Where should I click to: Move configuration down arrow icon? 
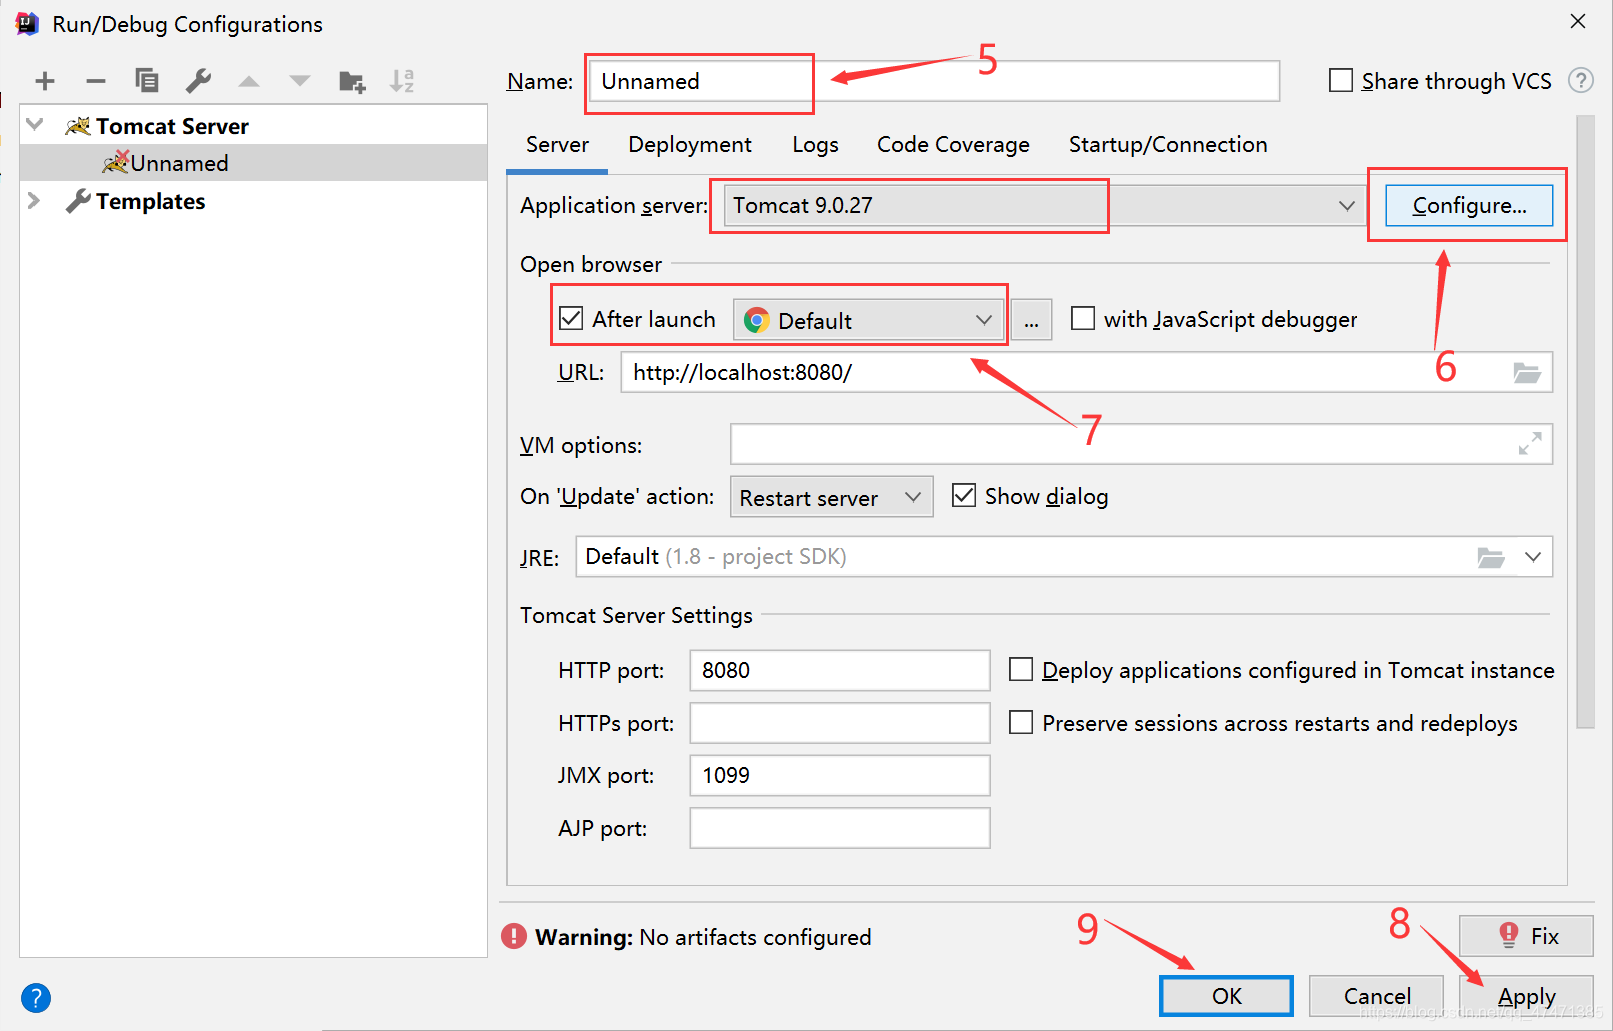[300, 81]
